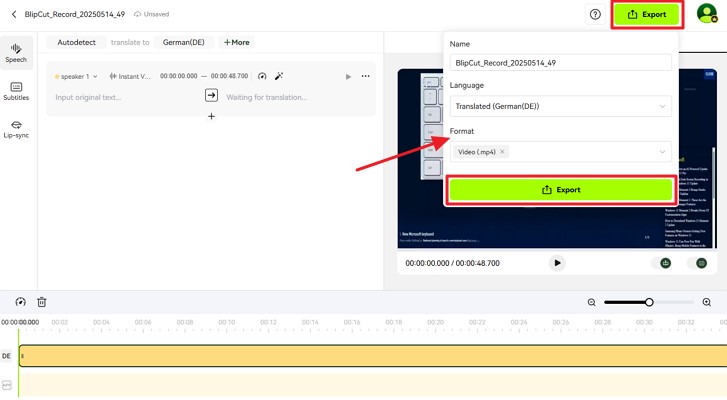Go back using the left chevron
This screenshot has height=400, width=727.
[x=14, y=14]
